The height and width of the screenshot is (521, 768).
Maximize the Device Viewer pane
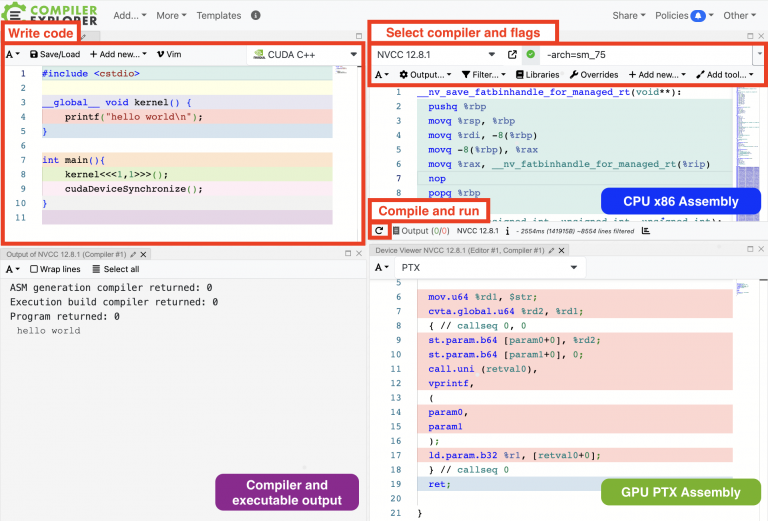coord(750,249)
